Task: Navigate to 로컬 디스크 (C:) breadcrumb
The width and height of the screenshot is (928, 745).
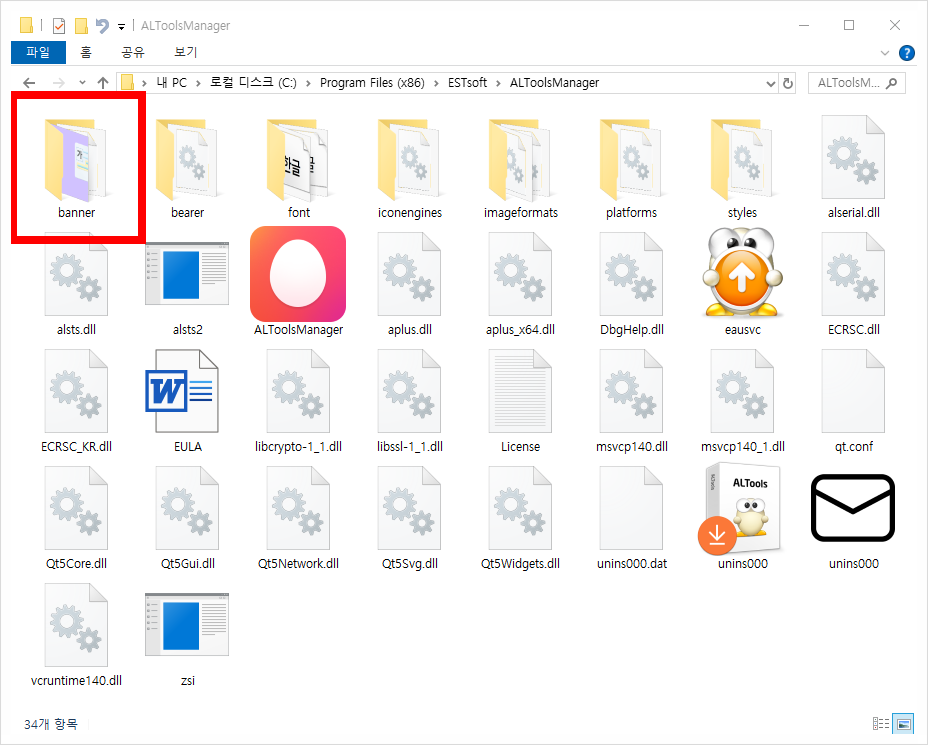Action: (x=253, y=83)
